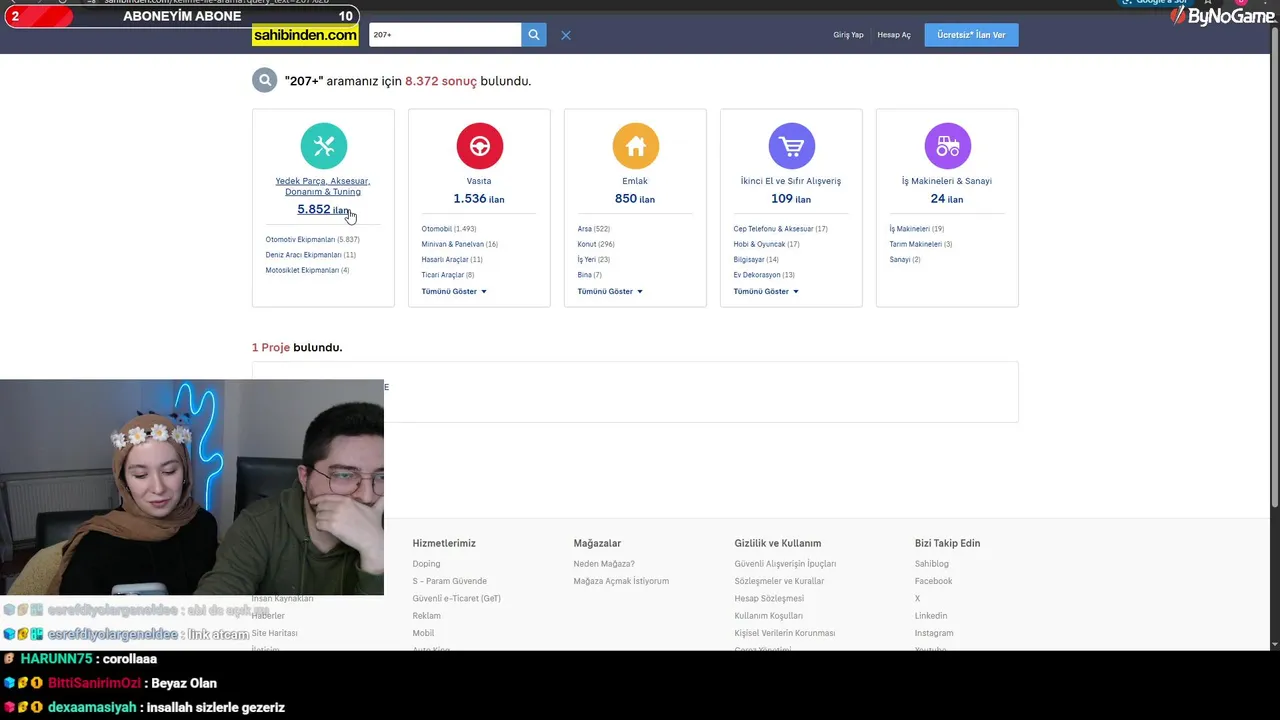
Task: Click the search magnifier button
Action: pyautogui.click(x=534, y=35)
